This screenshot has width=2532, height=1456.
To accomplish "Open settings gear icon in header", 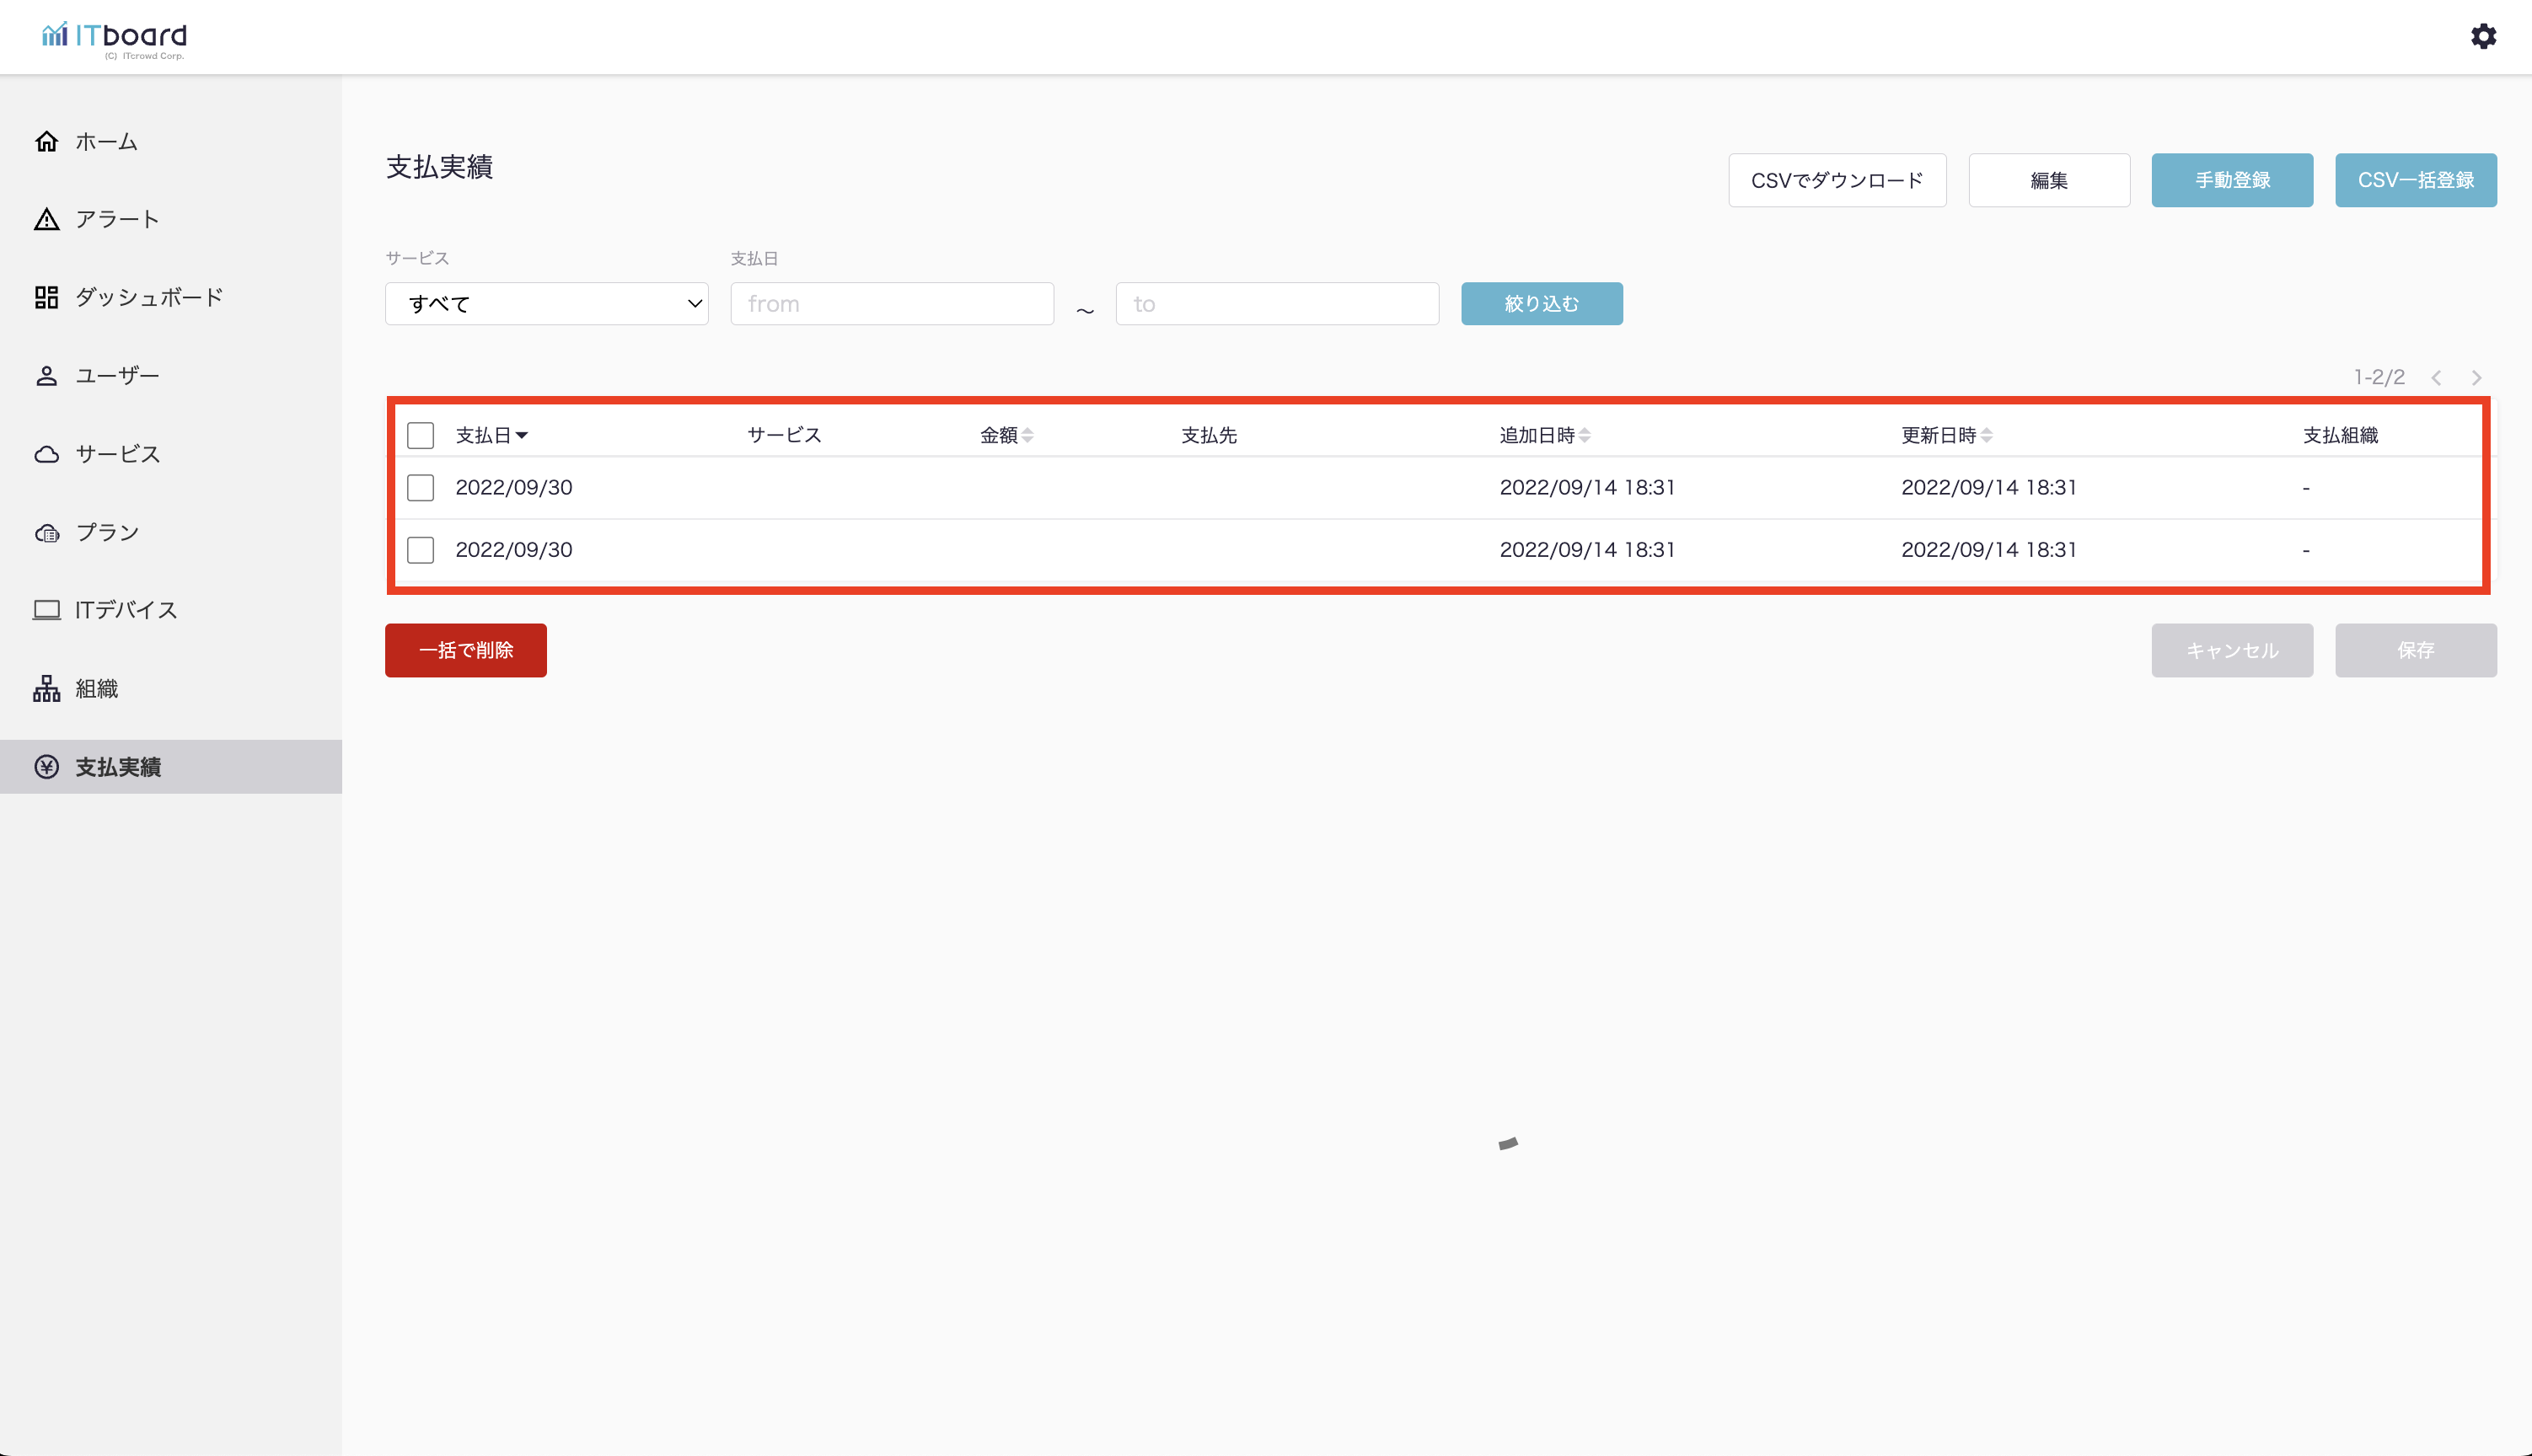I will 2483,37.
